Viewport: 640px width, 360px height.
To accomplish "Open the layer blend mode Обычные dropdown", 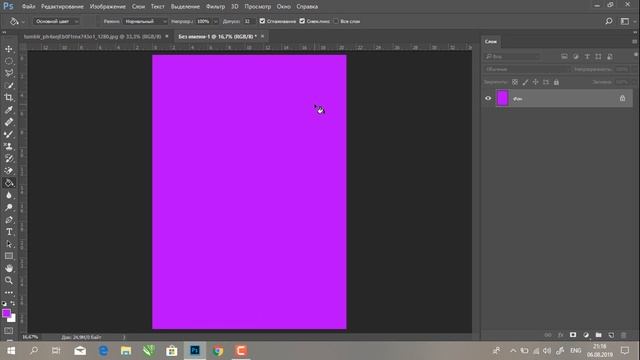I will pos(527,69).
